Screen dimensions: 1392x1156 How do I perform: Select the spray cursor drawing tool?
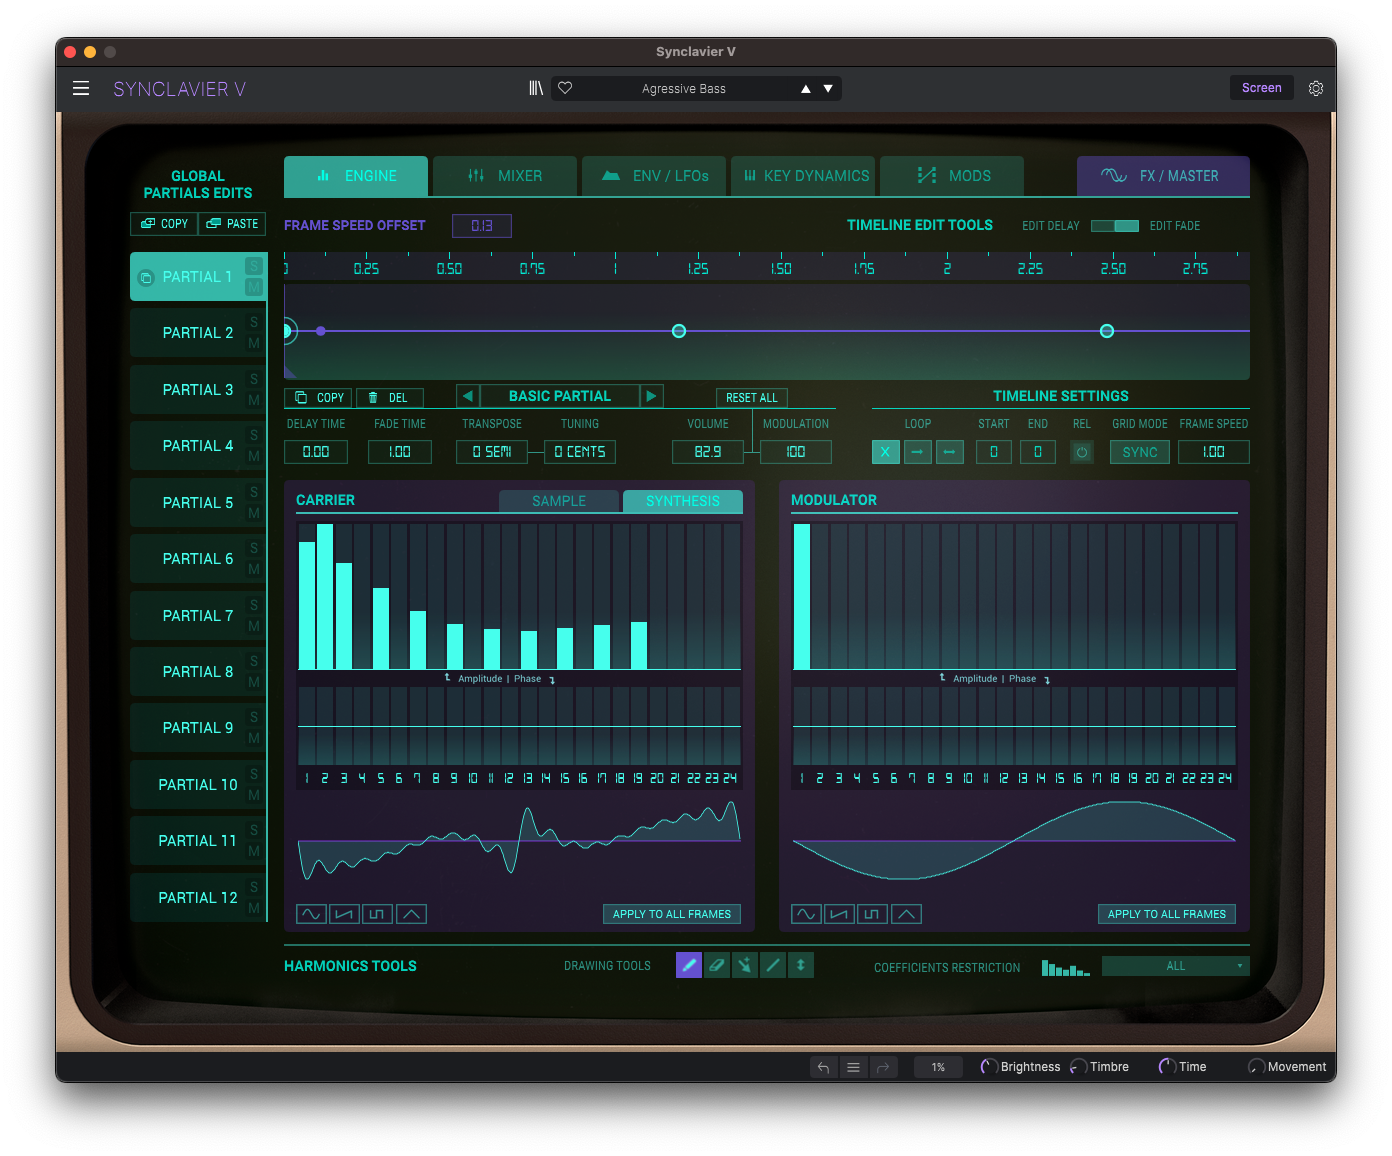[x=745, y=965]
